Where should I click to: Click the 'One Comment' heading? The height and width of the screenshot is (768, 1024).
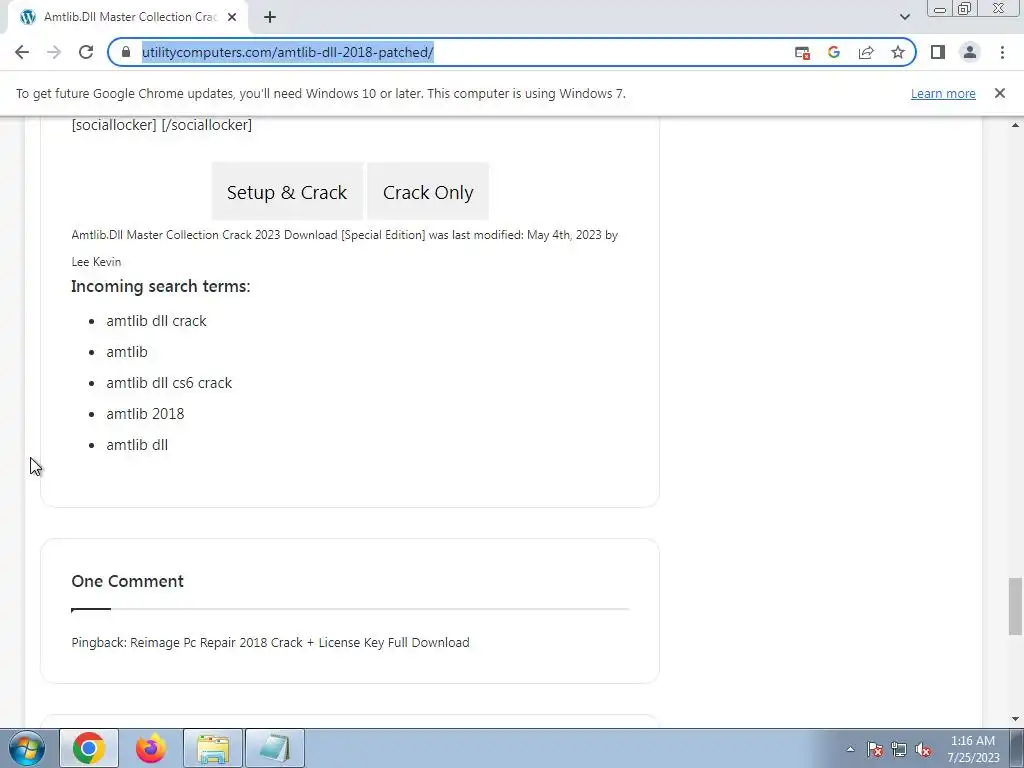127,581
